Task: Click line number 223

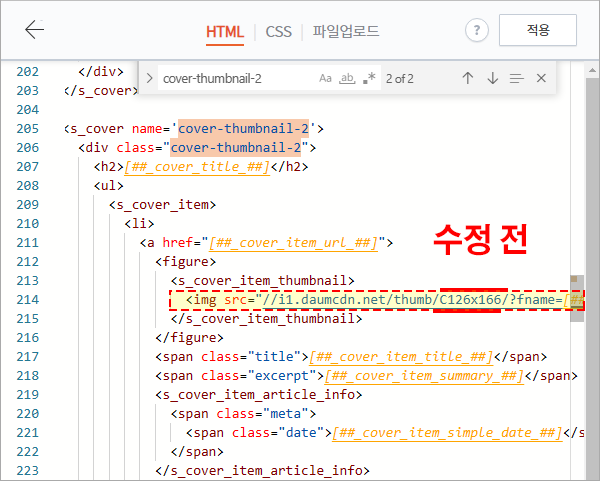Action: pyautogui.click(x=28, y=471)
